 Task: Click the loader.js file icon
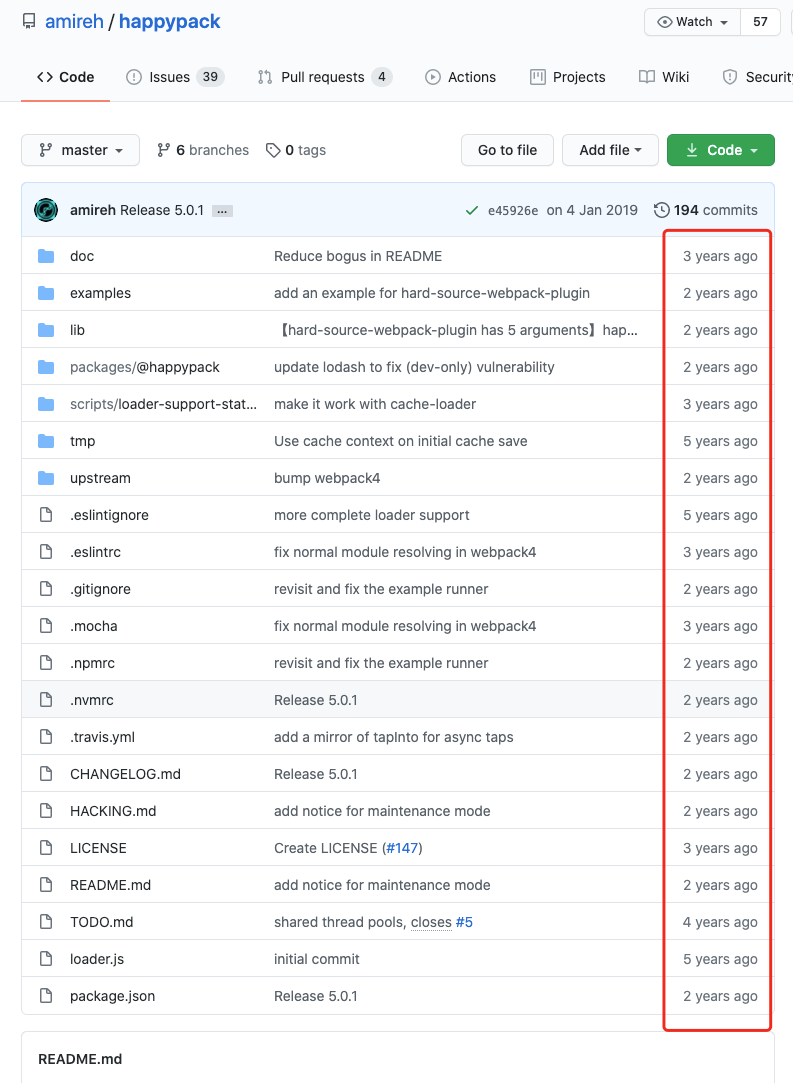tap(46, 959)
